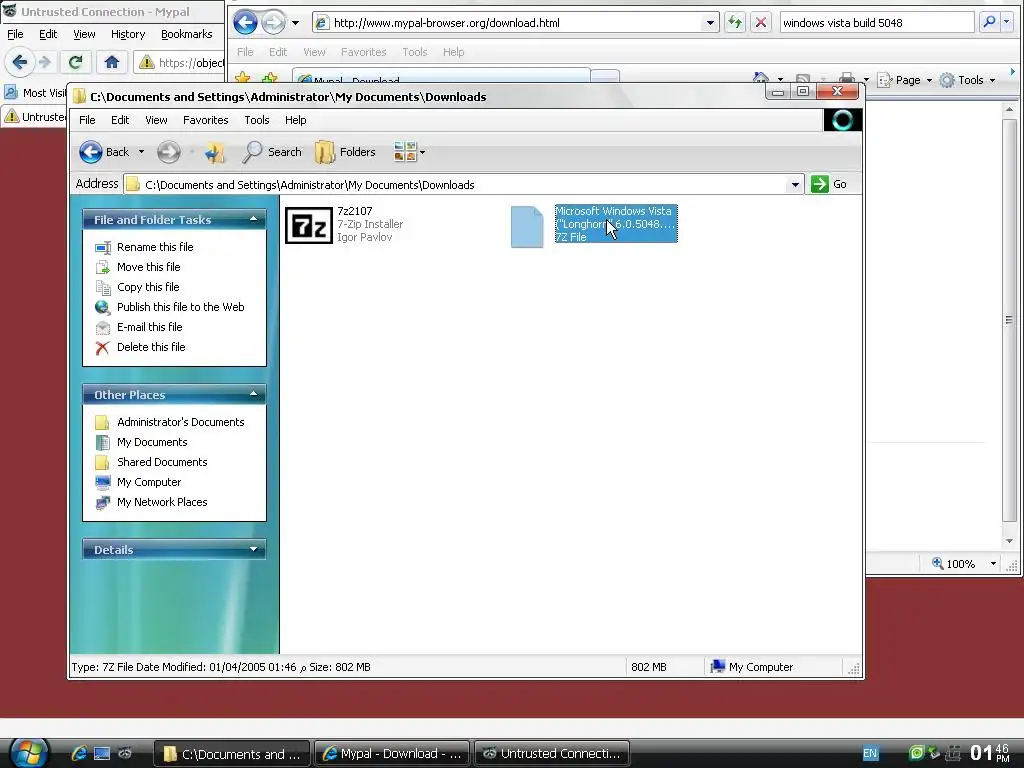Click Internet Explorer Refresh icon
1024x768 pixels.
[x=735, y=23]
